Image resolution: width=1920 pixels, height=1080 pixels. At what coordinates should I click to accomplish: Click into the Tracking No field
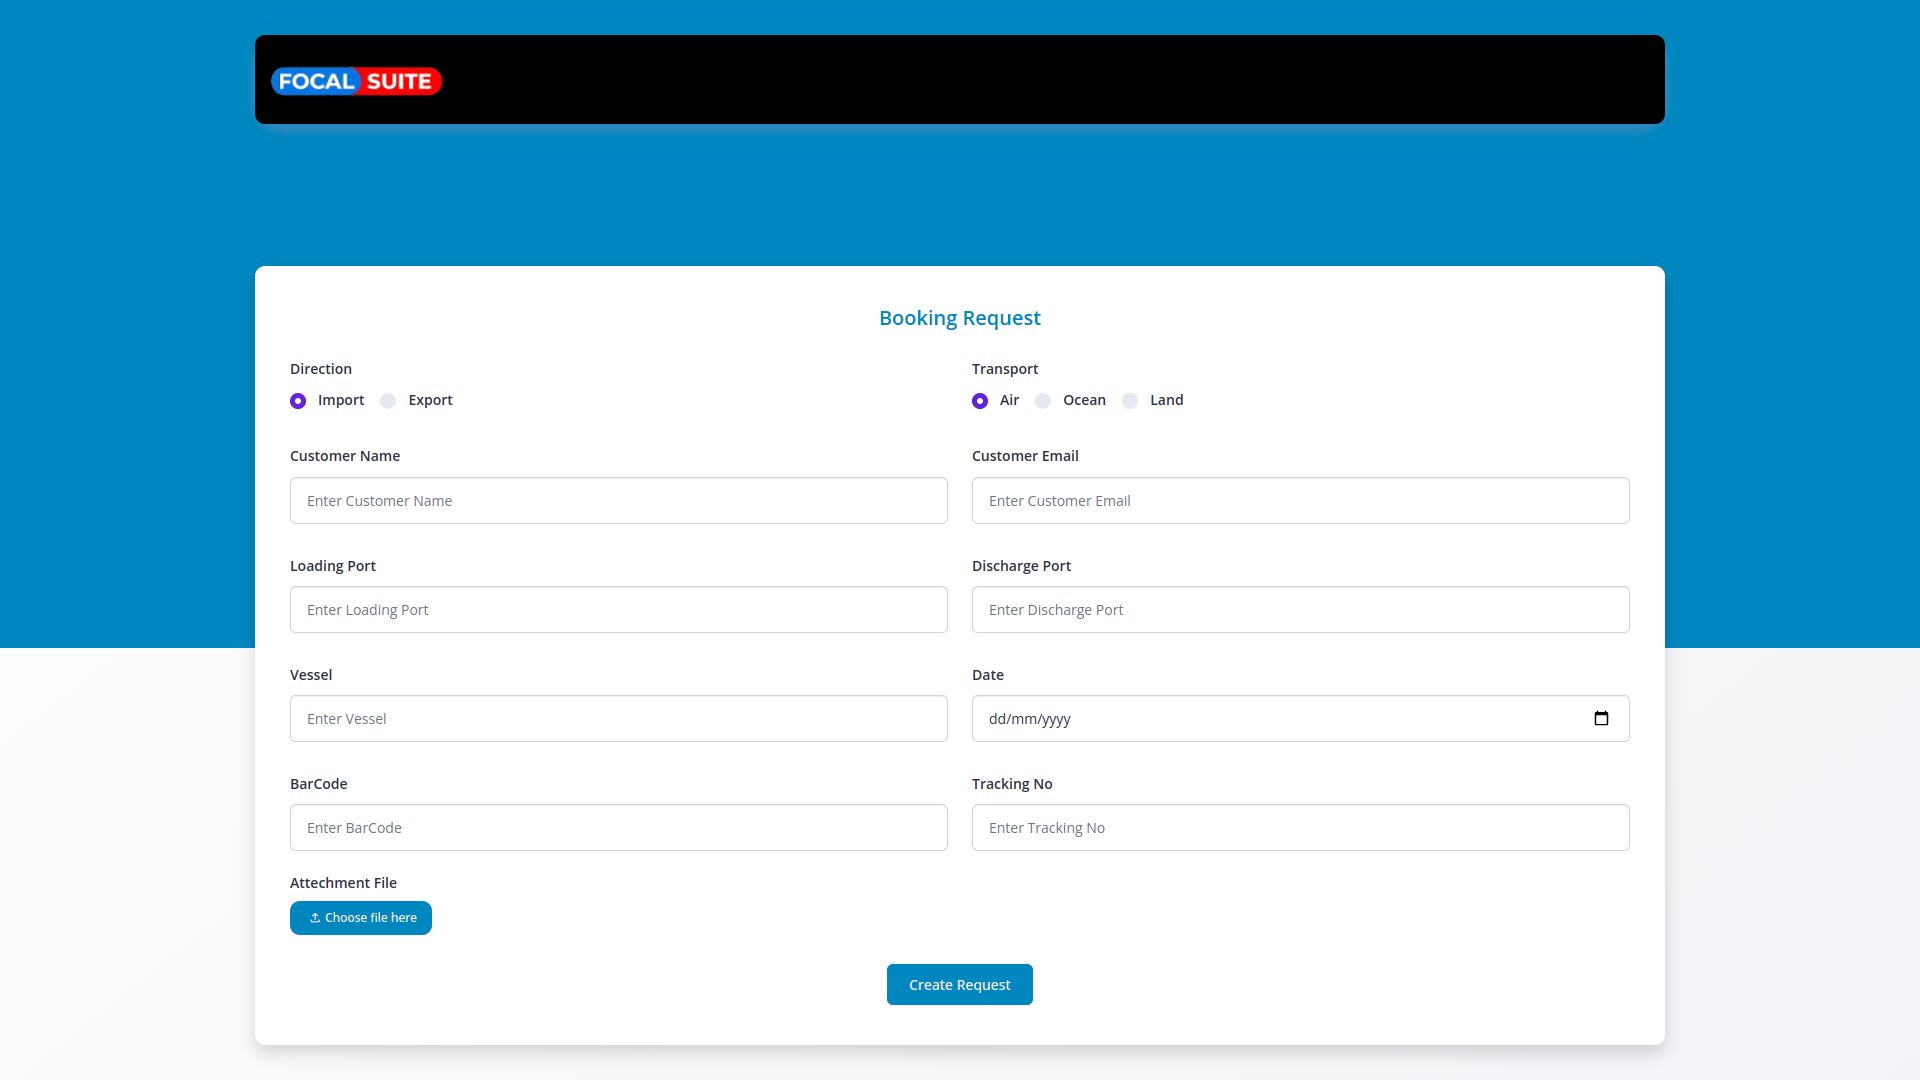[1300, 827]
